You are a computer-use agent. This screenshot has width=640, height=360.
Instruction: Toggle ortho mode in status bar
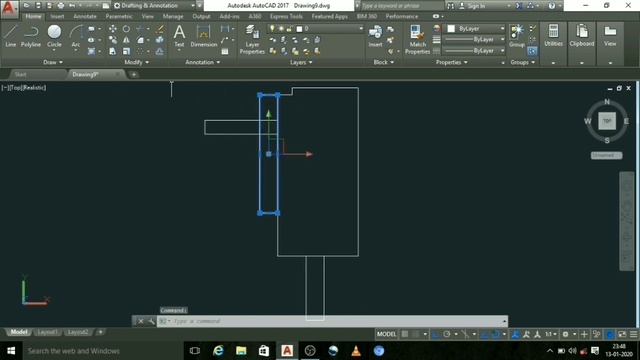[436, 334]
